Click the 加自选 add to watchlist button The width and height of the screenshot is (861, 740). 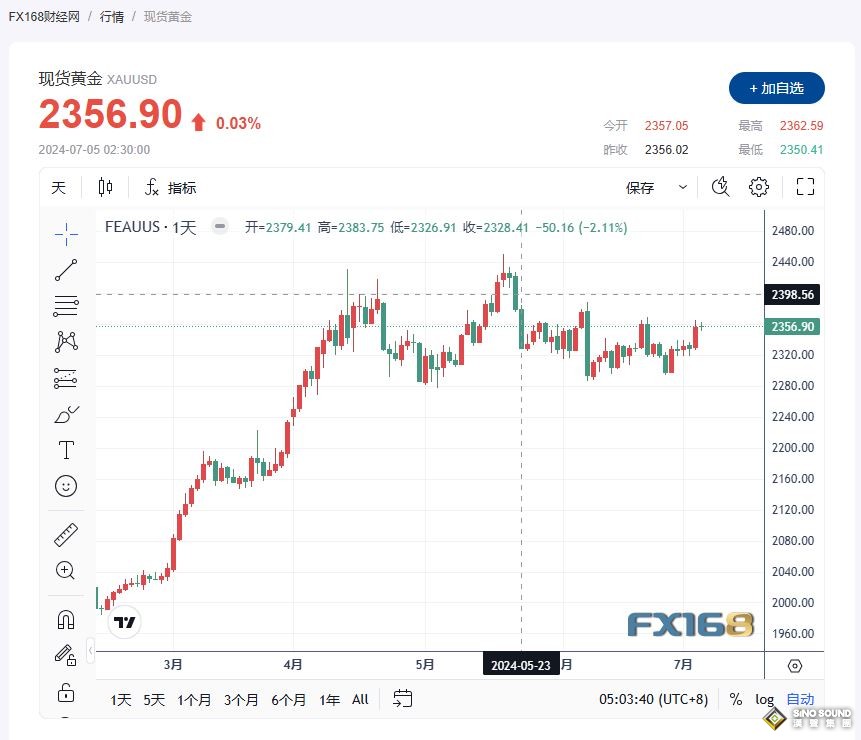pos(776,88)
